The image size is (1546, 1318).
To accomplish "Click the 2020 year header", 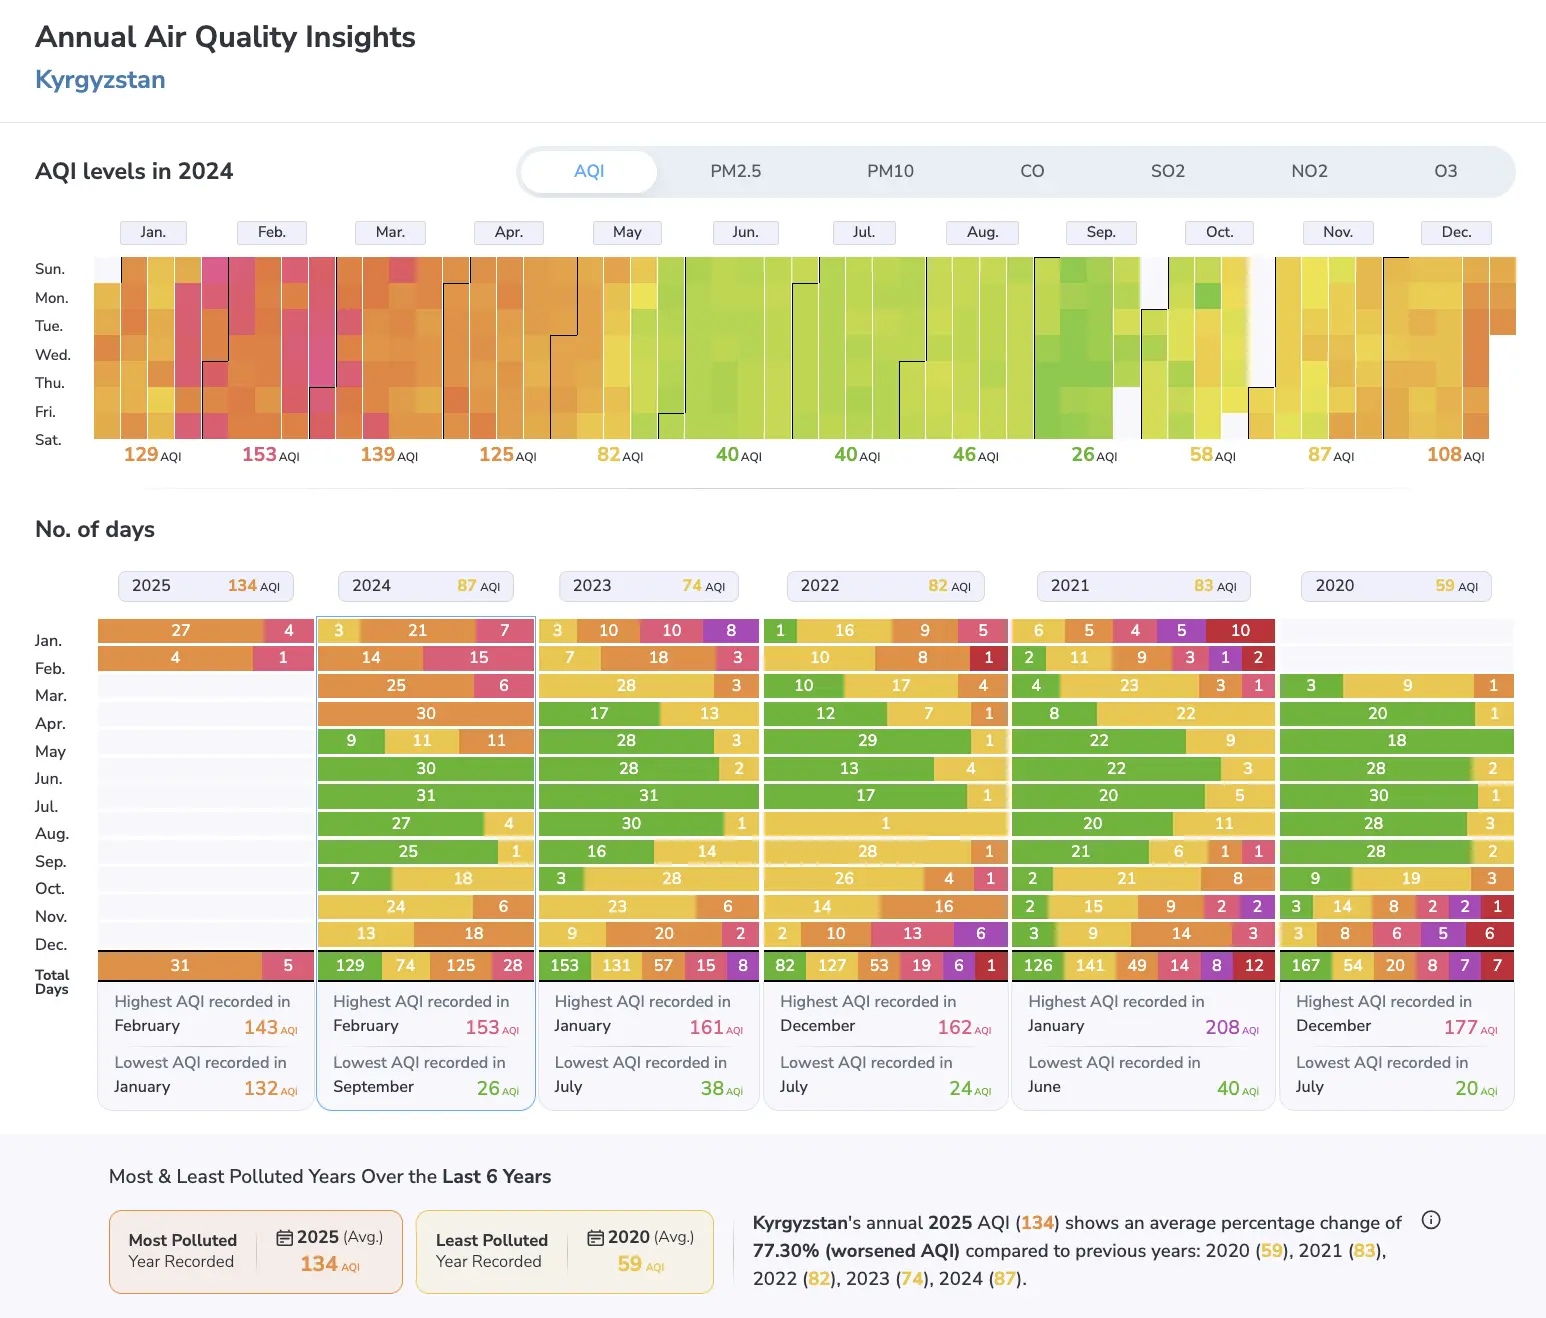I will [1396, 586].
